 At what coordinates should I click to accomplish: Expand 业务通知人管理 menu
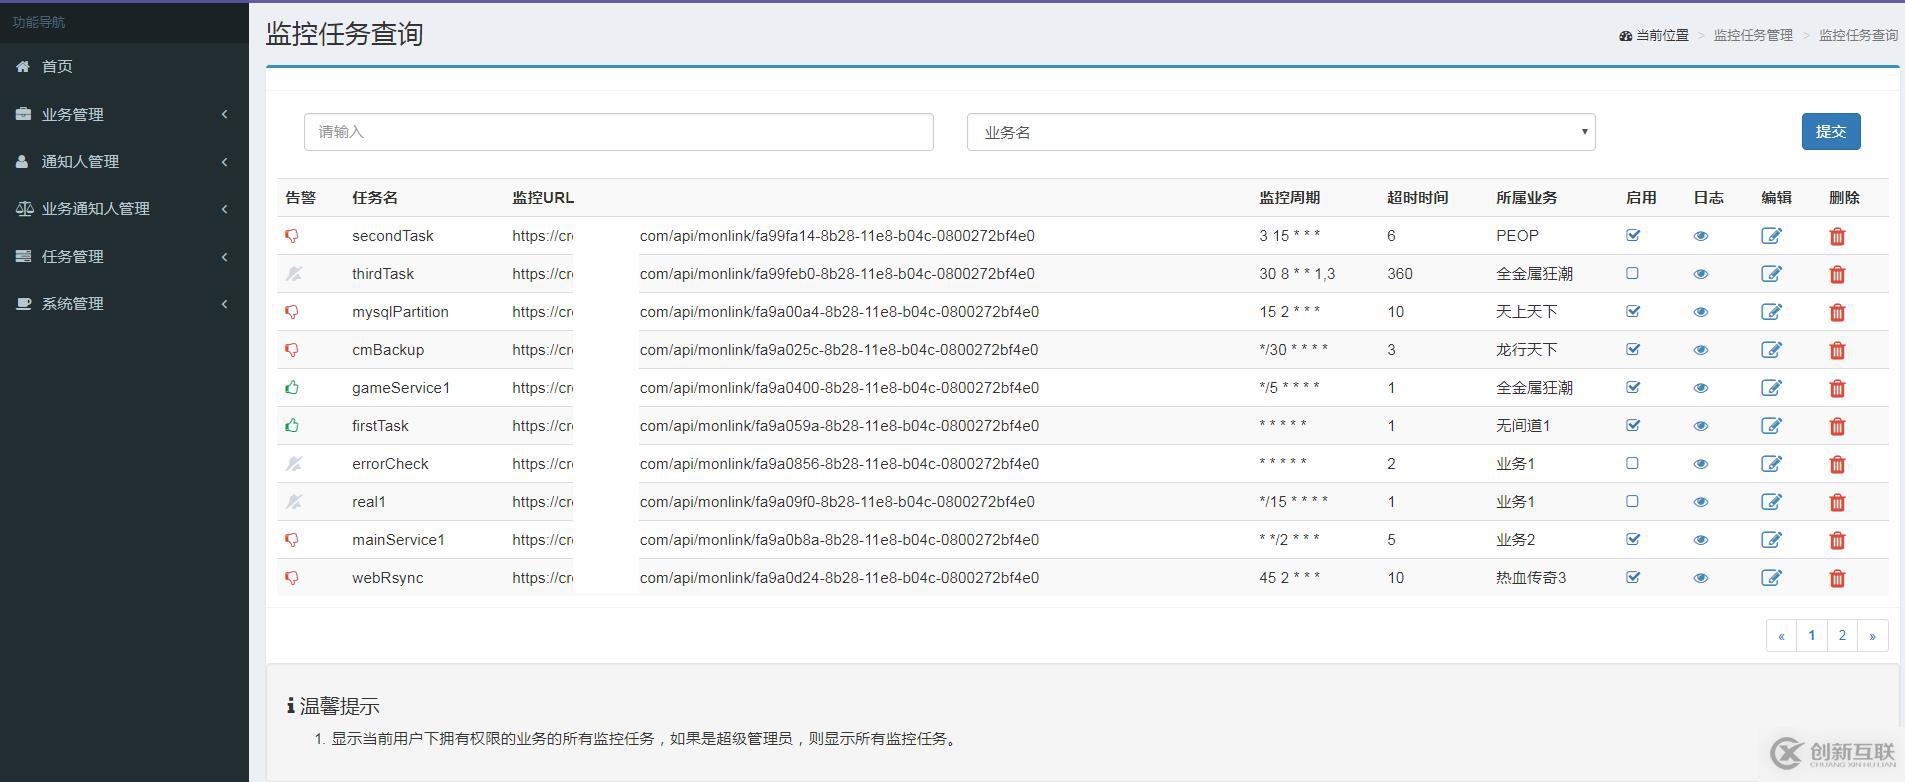pyautogui.click(x=124, y=209)
